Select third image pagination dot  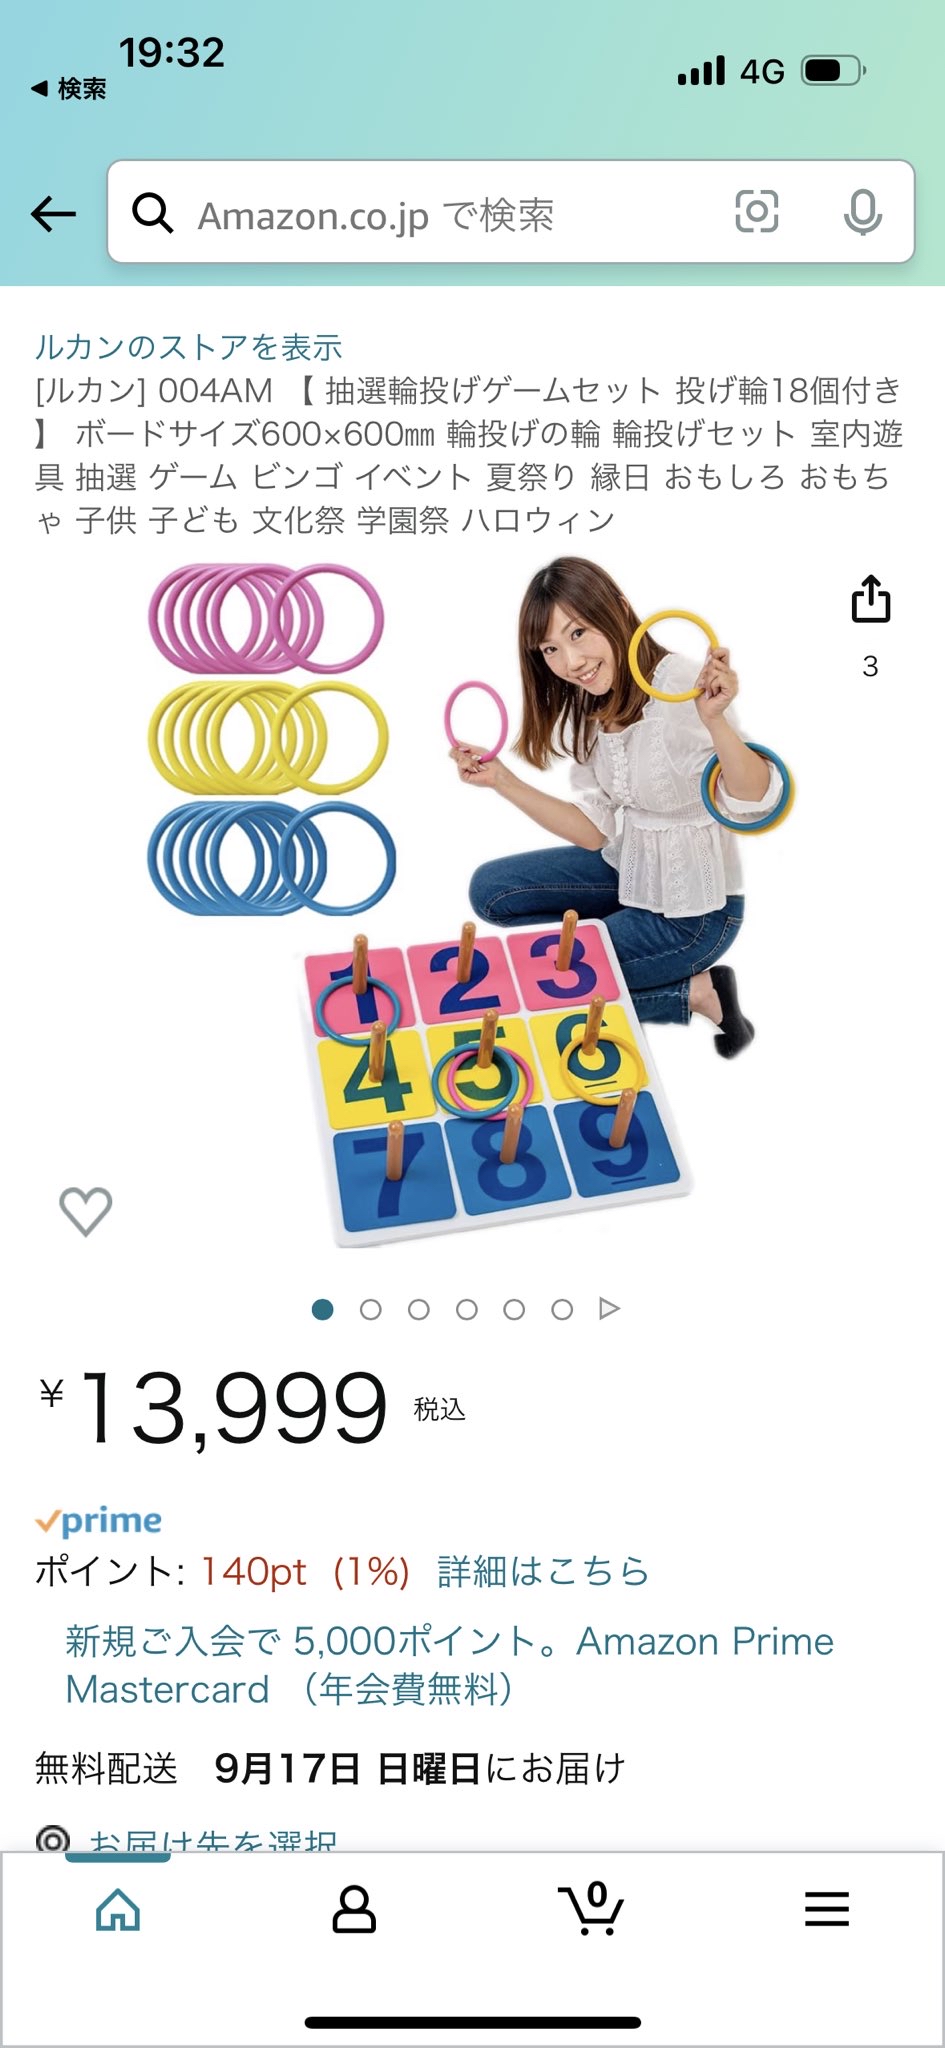click(419, 1309)
